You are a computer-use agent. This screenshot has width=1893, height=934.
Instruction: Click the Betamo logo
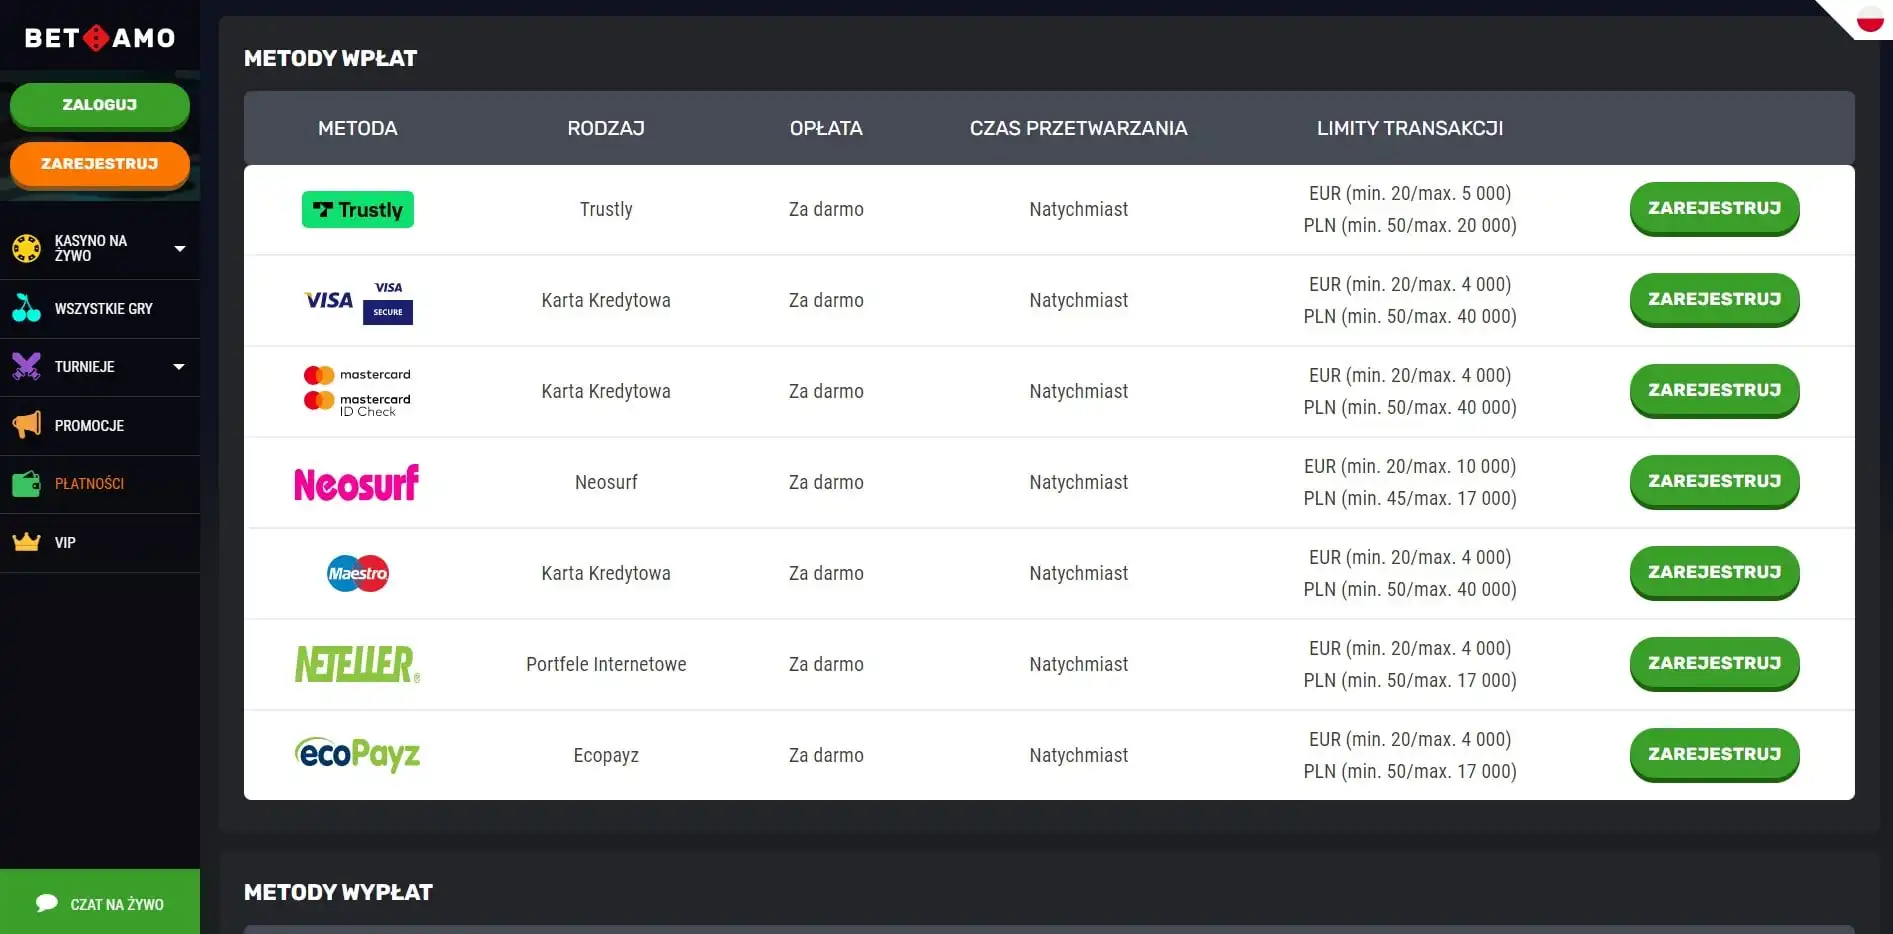99,38
